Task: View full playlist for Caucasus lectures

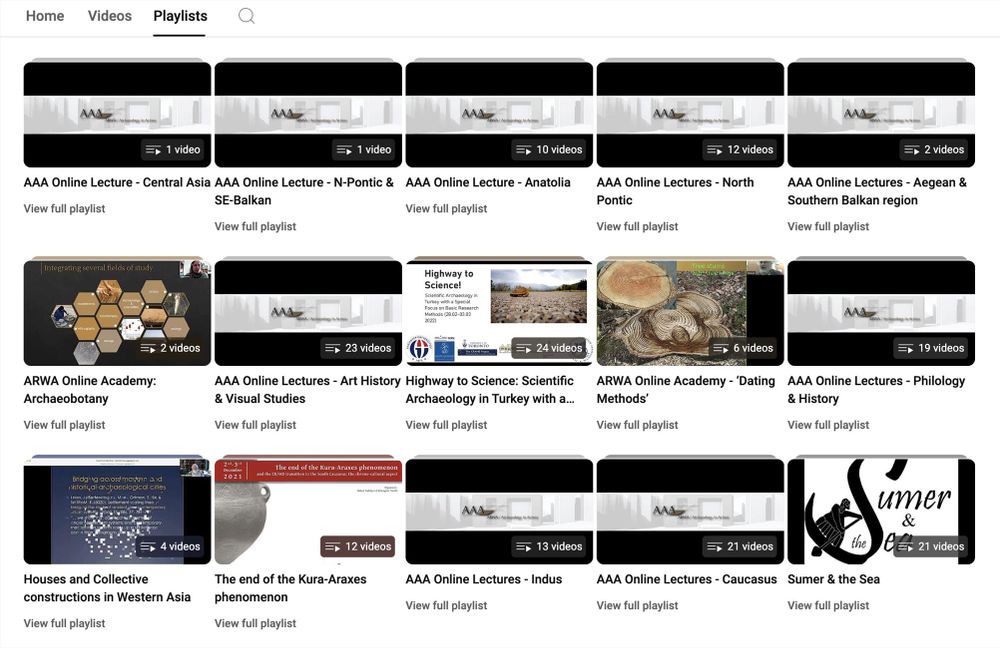Action: click(637, 605)
